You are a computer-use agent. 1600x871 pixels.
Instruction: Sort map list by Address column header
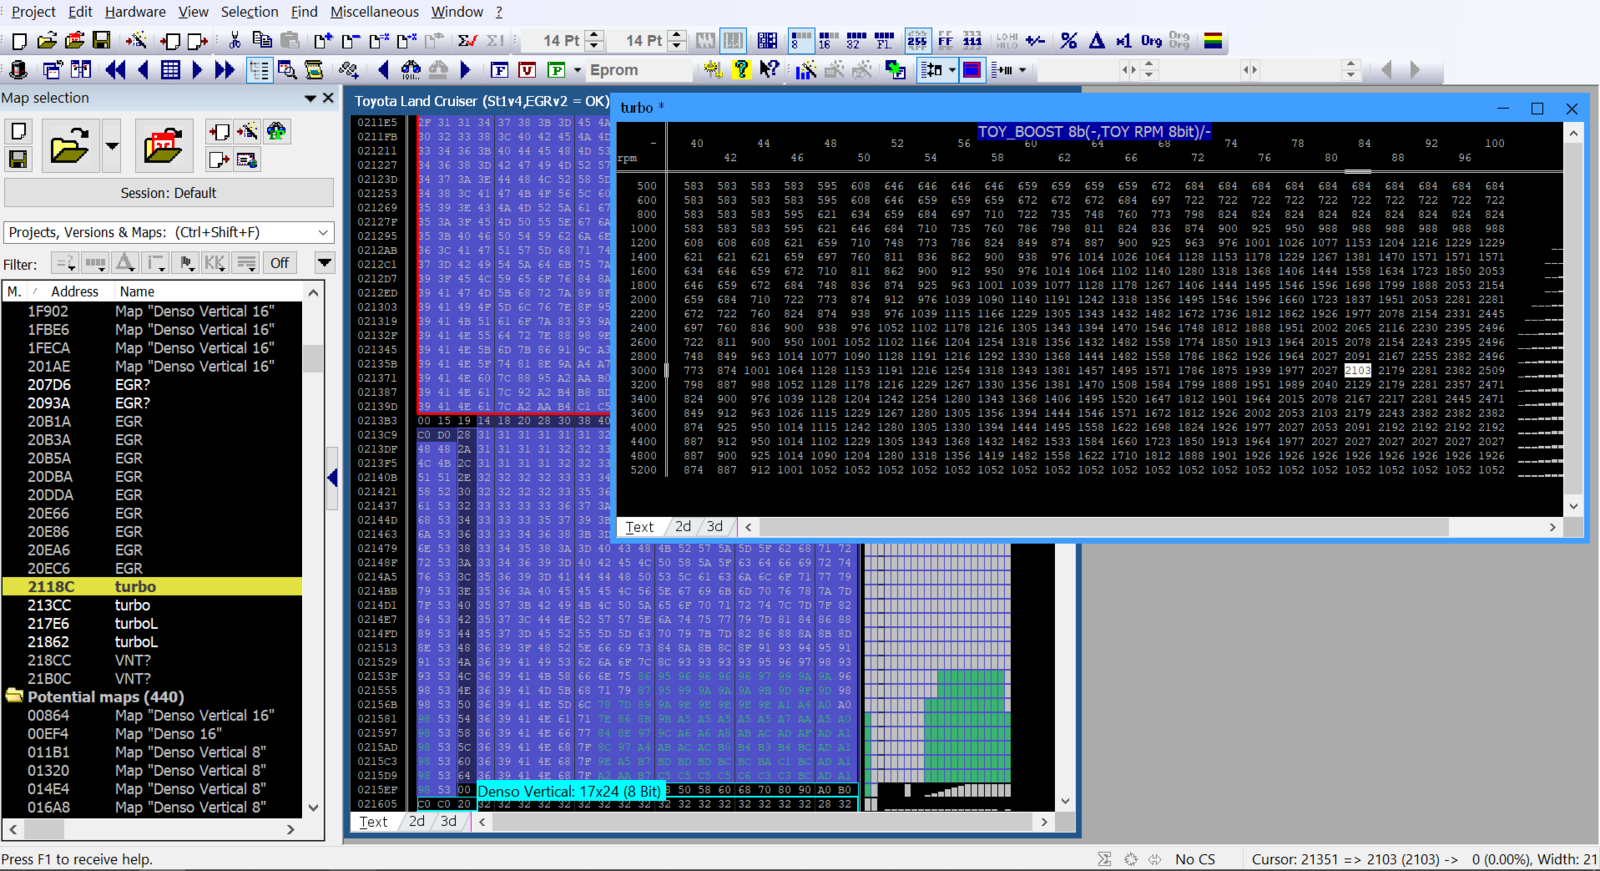(x=75, y=291)
